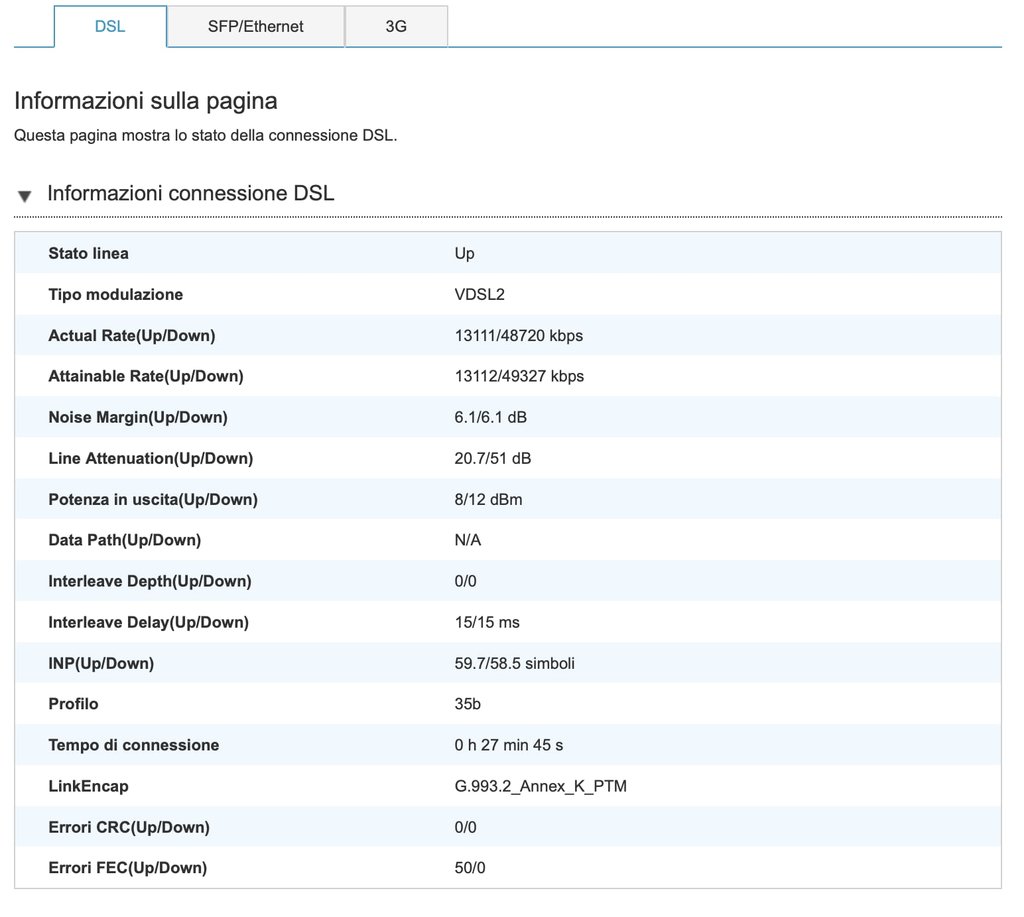Click the Informazioni connessione DSL section title
The width and height of the screenshot is (1024, 917).
(x=191, y=193)
